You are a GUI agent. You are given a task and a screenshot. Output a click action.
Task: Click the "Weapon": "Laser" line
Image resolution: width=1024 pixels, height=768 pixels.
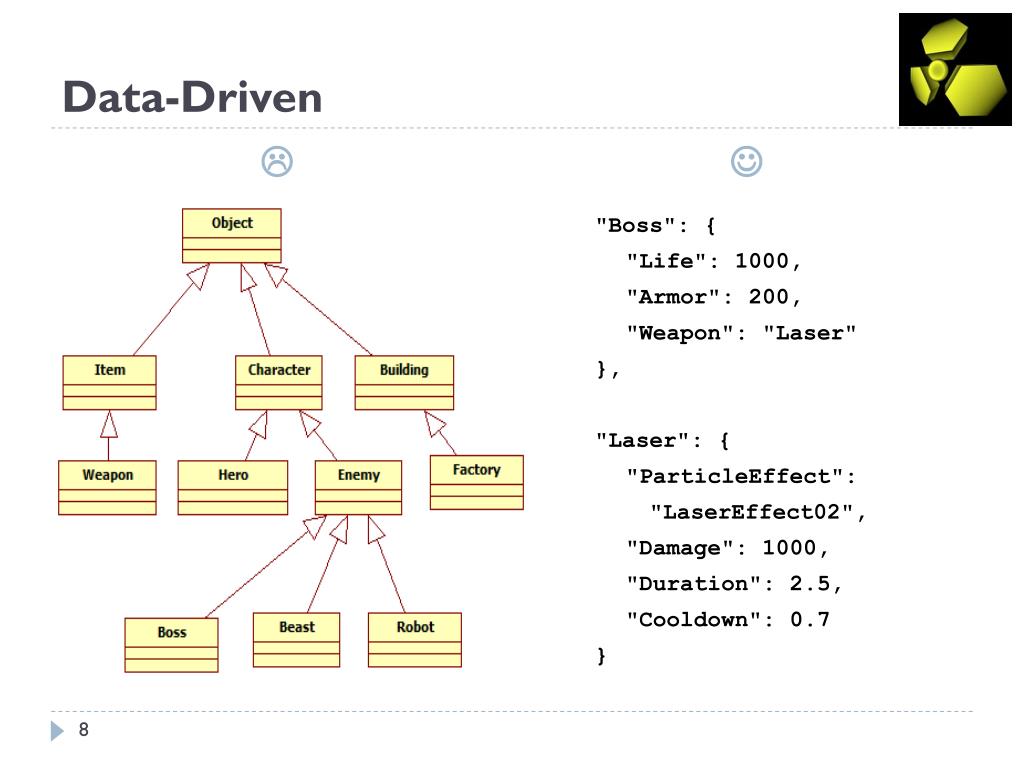tap(741, 333)
